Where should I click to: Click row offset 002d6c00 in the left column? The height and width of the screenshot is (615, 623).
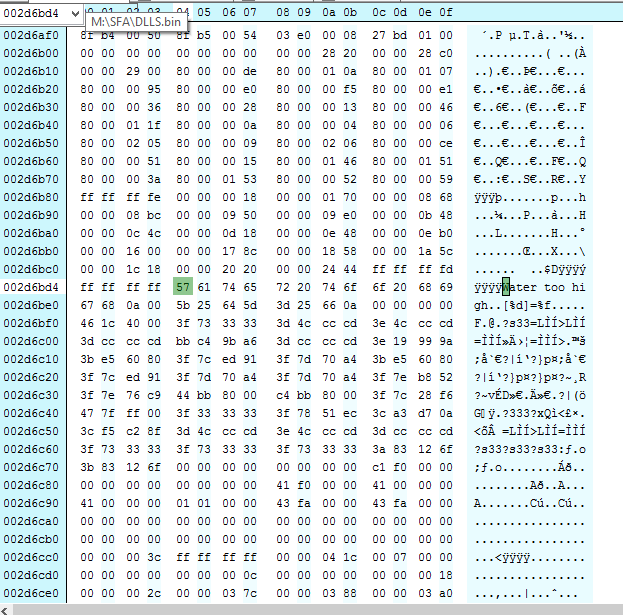click(31, 341)
